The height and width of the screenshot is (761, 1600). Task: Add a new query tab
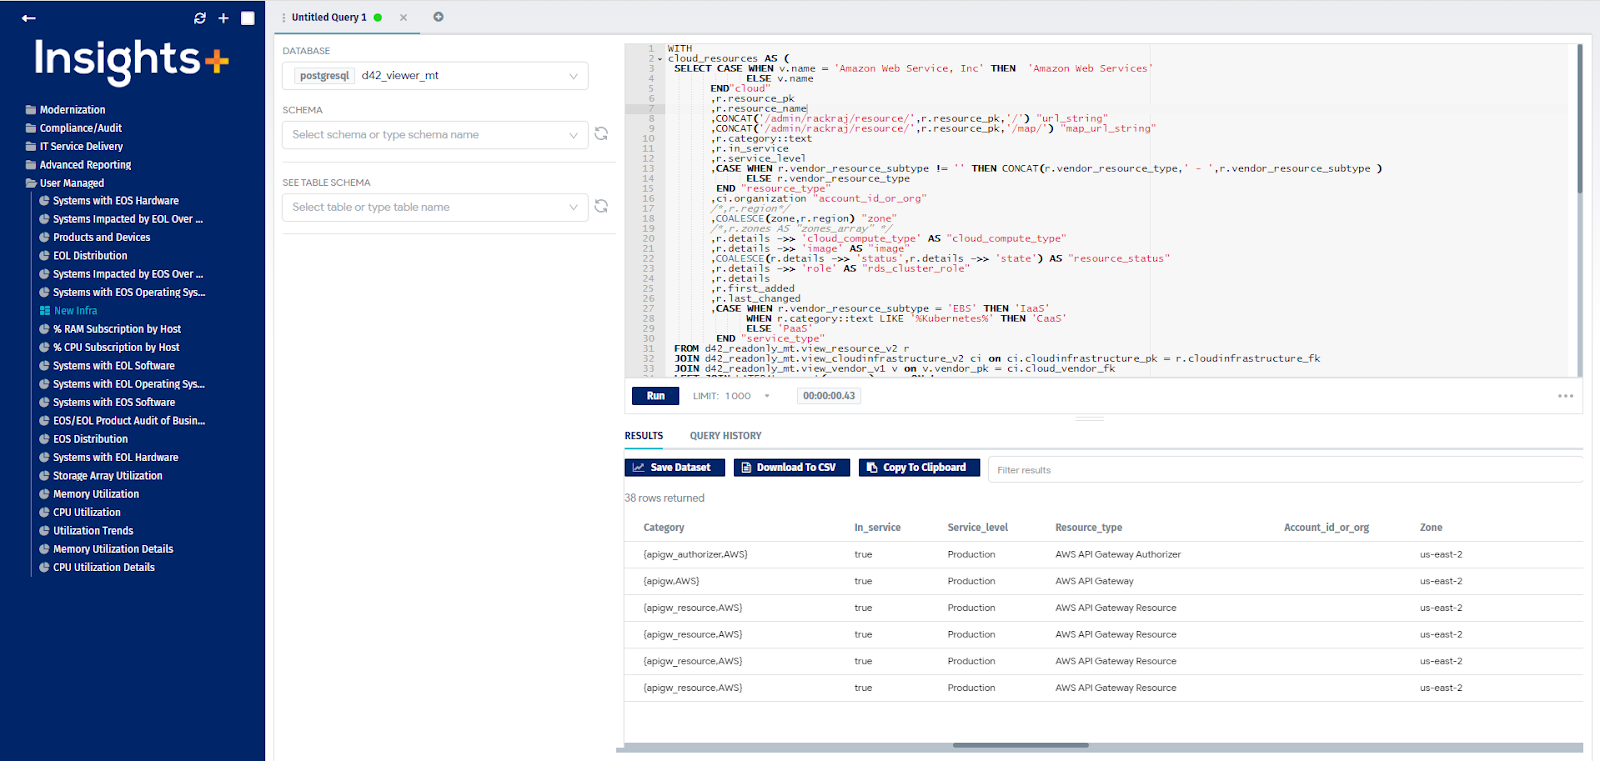pos(438,17)
